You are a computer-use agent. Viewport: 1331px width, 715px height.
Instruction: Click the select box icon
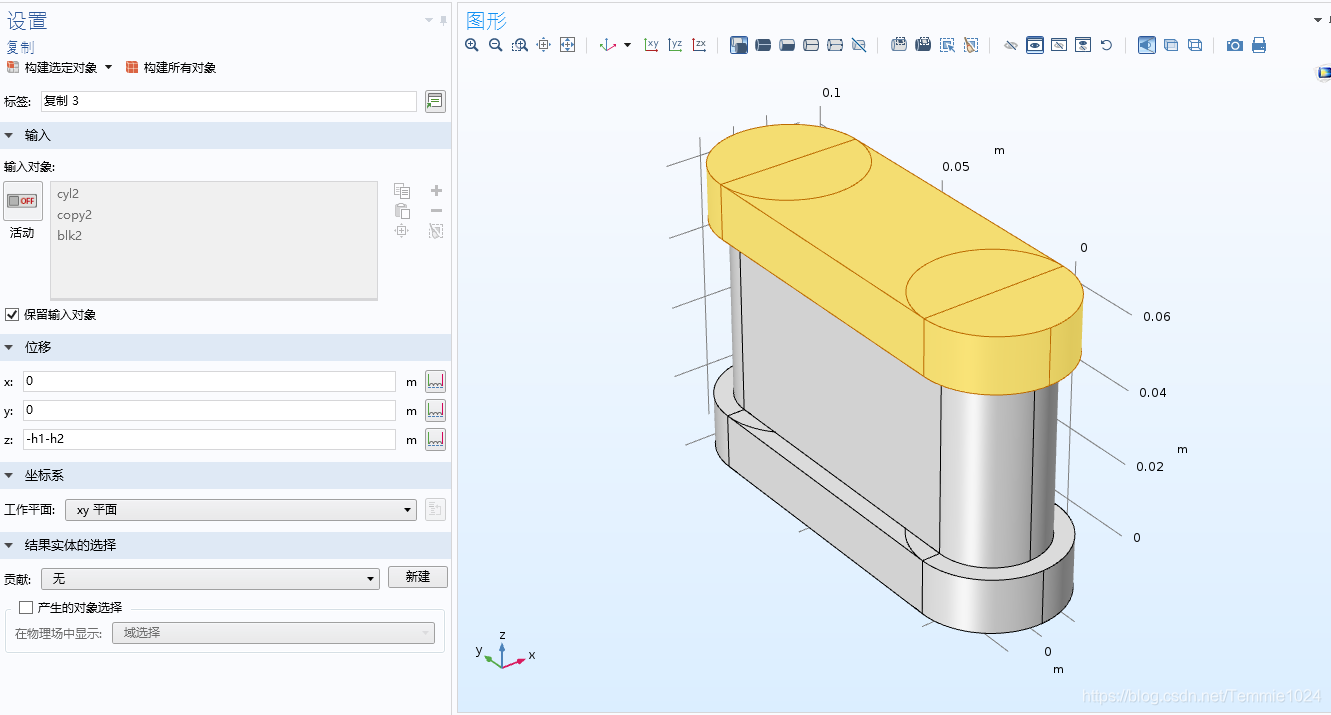click(947, 45)
